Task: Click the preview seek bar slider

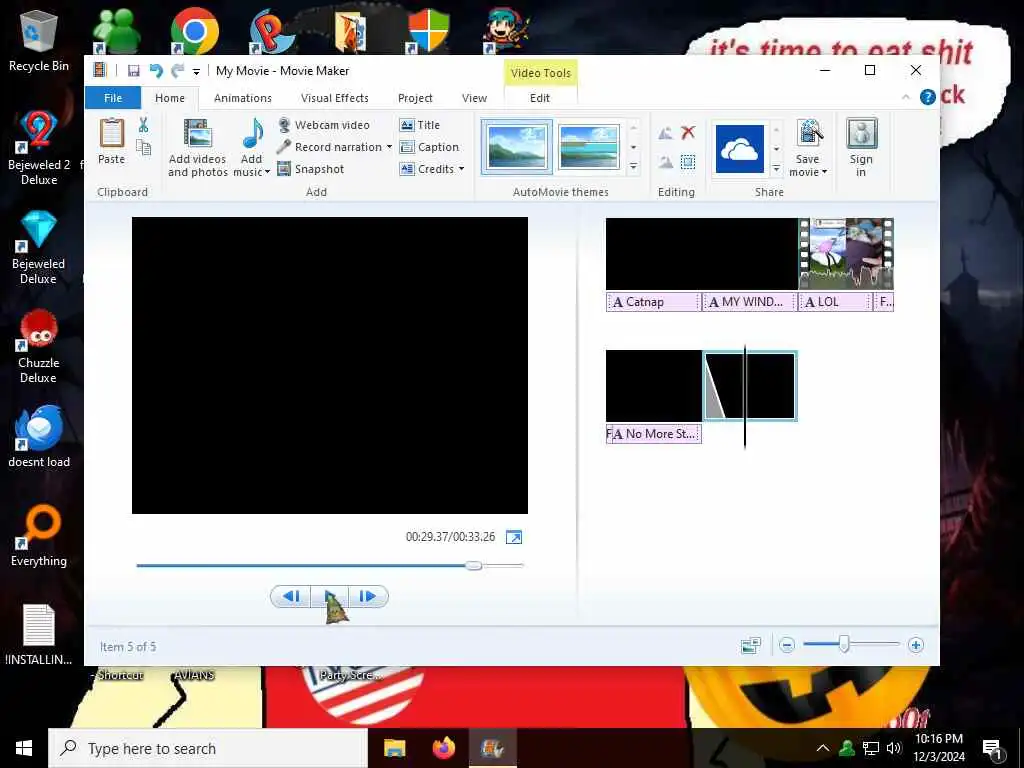Action: click(x=474, y=566)
